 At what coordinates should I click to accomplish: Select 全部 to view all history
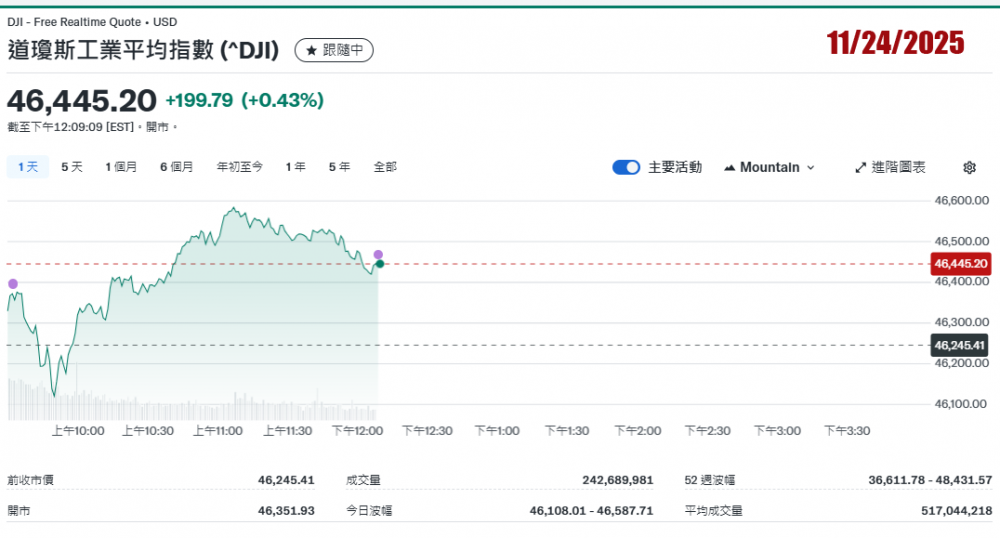pyautogui.click(x=385, y=167)
